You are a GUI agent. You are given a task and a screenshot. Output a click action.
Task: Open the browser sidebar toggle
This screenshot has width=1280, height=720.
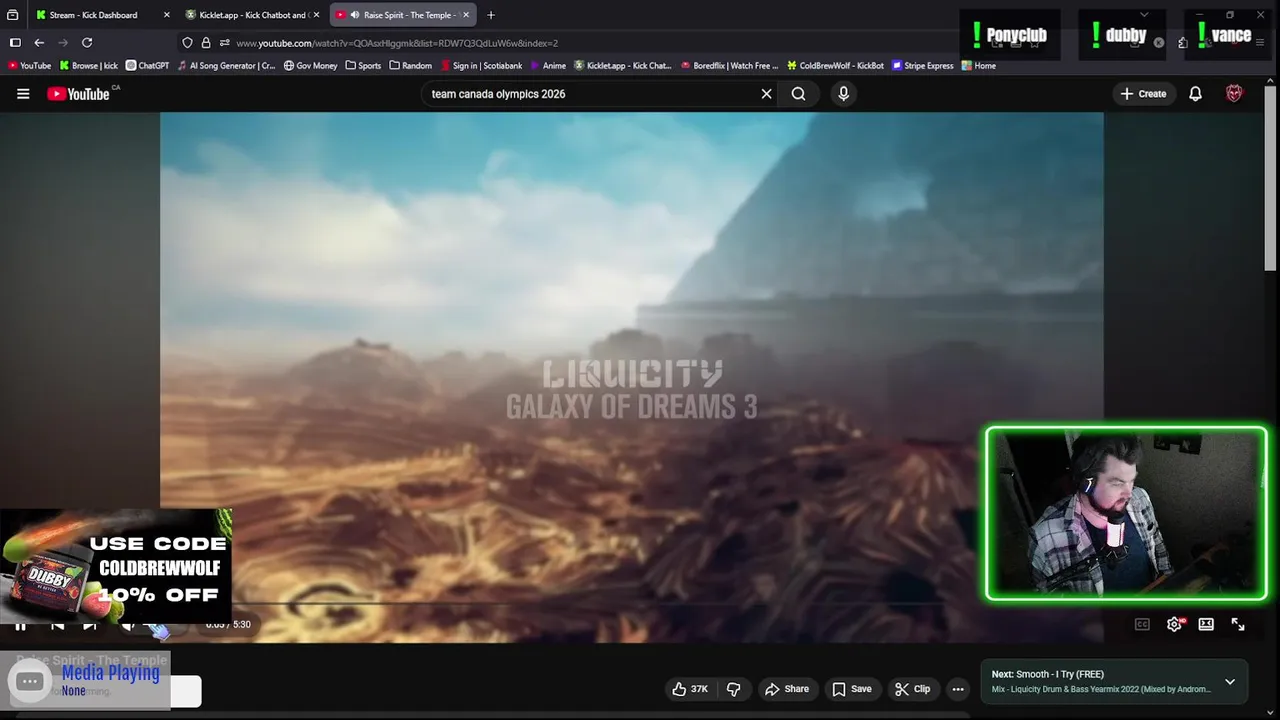15,43
